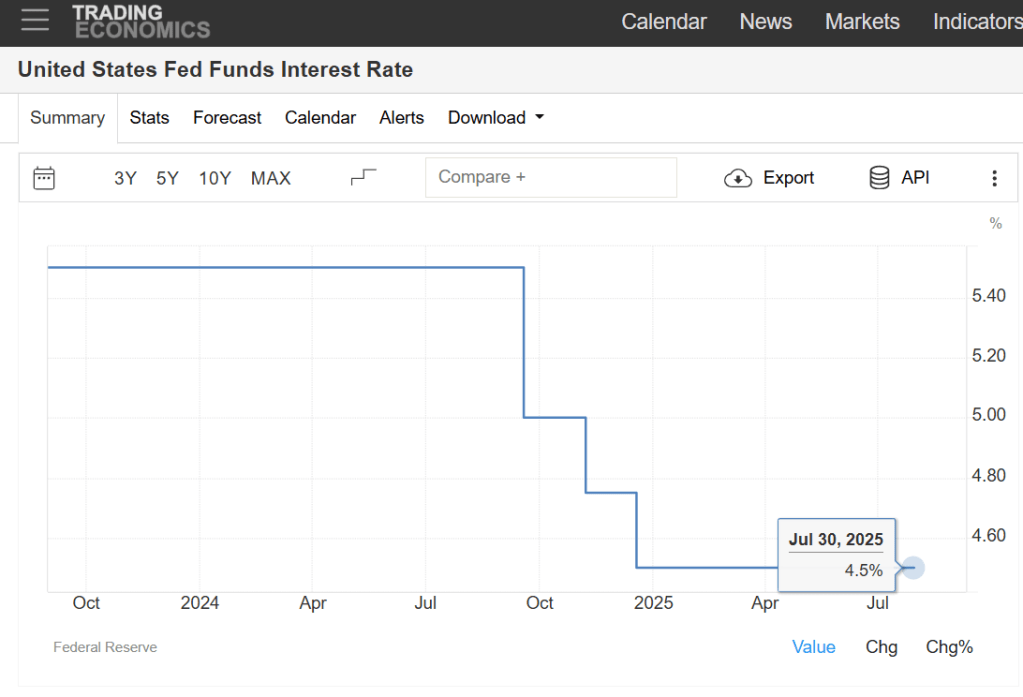The width and height of the screenshot is (1023, 697).
Task: Switch to the Stats tab
Action: click(x=149, y=118)
